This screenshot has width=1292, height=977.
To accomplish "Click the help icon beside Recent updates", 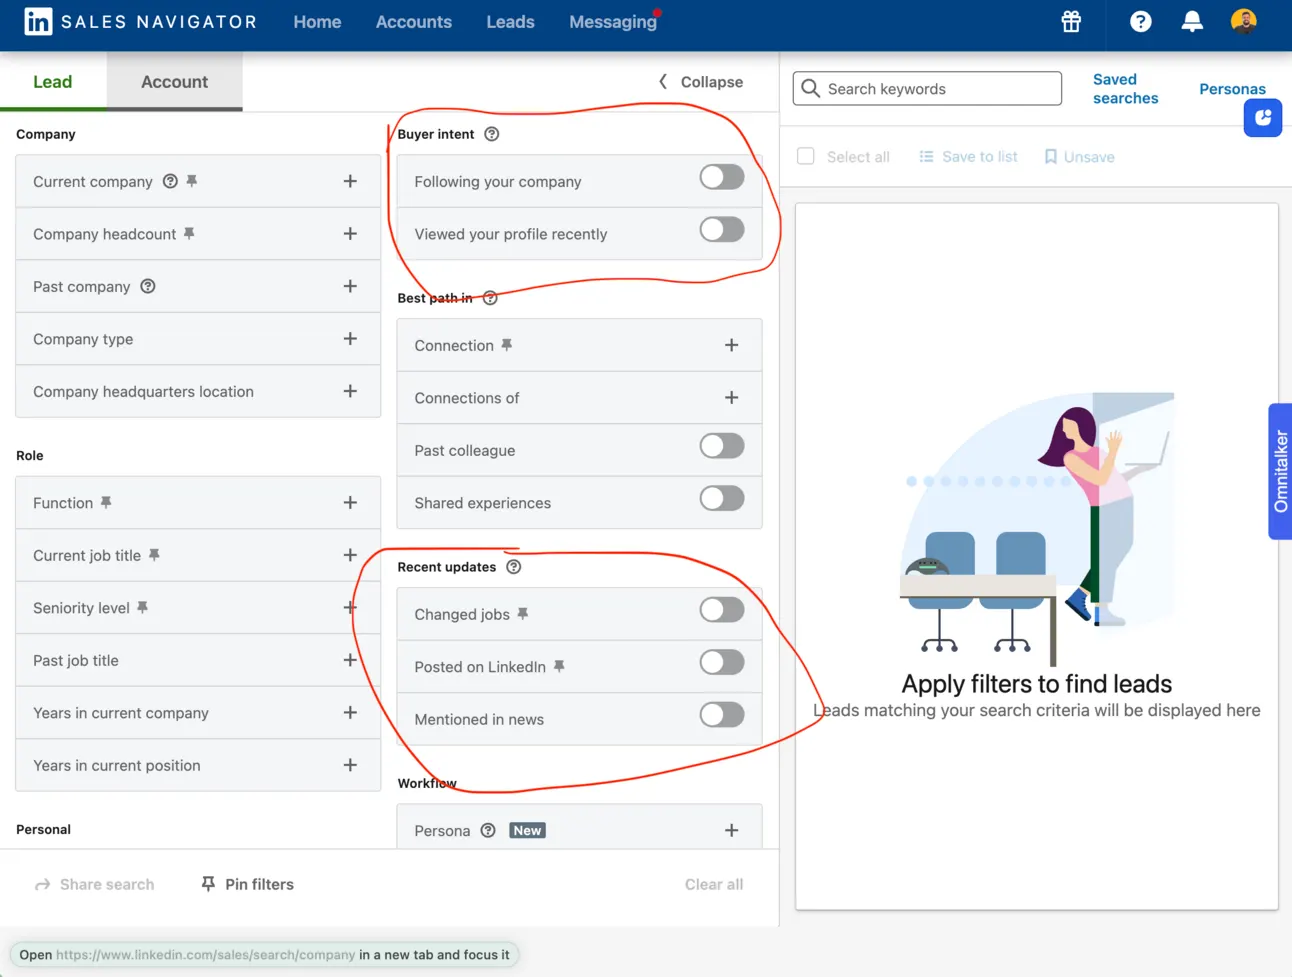I will pyautogui.click(x=514, y=567).
